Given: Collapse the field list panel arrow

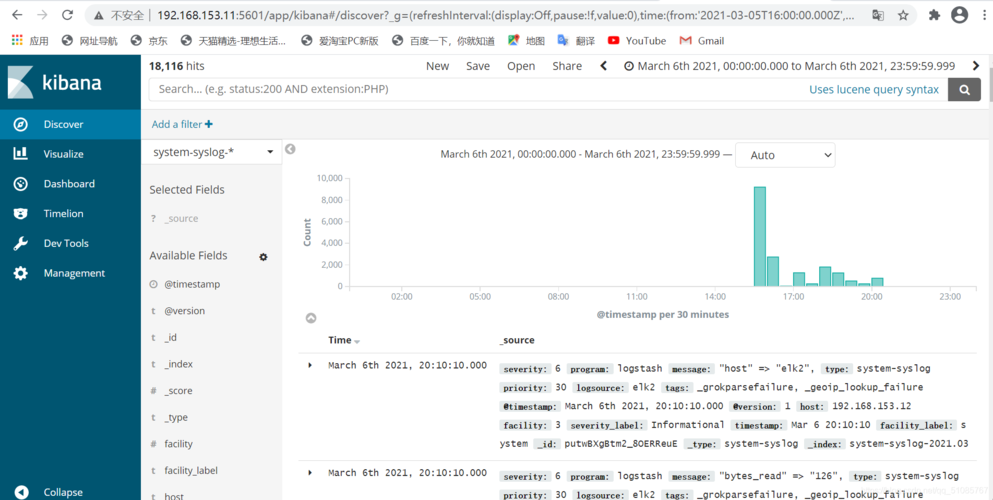Looking at the screenshot, I should 290,149.
